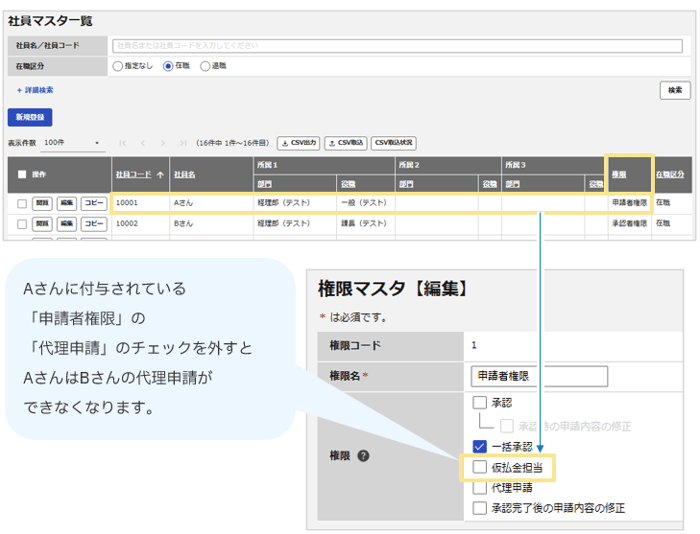Viewport: 700px width, 534px height.
Task: Click 編集 for employee 10001
Action: tap(67, 203)
